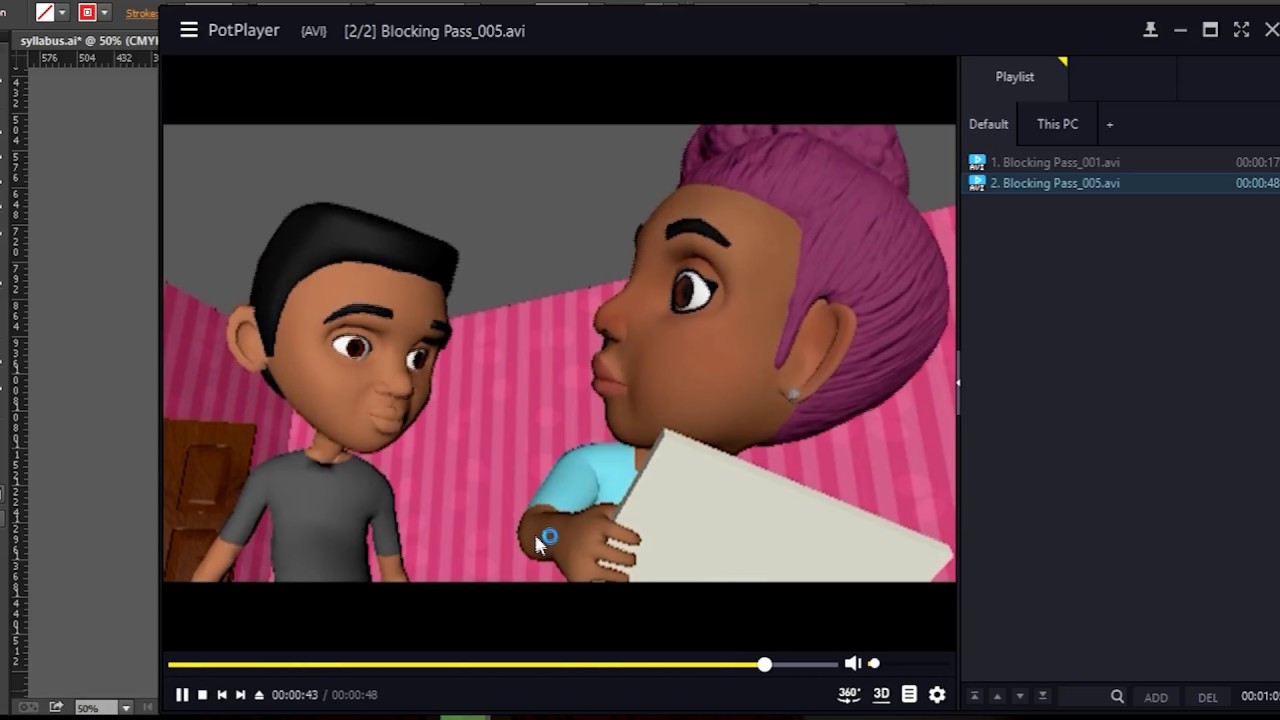Enable 360-degree video mode
1280x720 pixels.
848,694
